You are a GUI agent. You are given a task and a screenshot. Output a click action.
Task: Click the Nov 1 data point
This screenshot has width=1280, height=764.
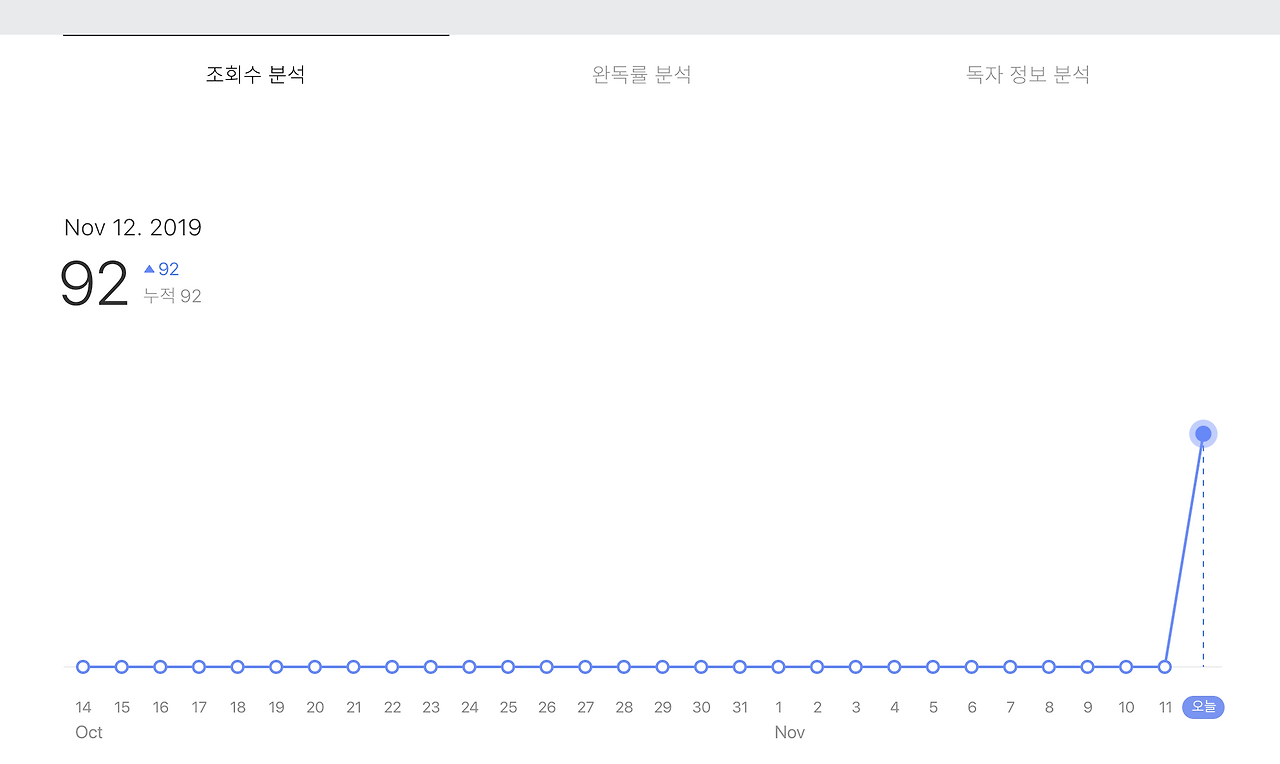(x=779, y=666)
